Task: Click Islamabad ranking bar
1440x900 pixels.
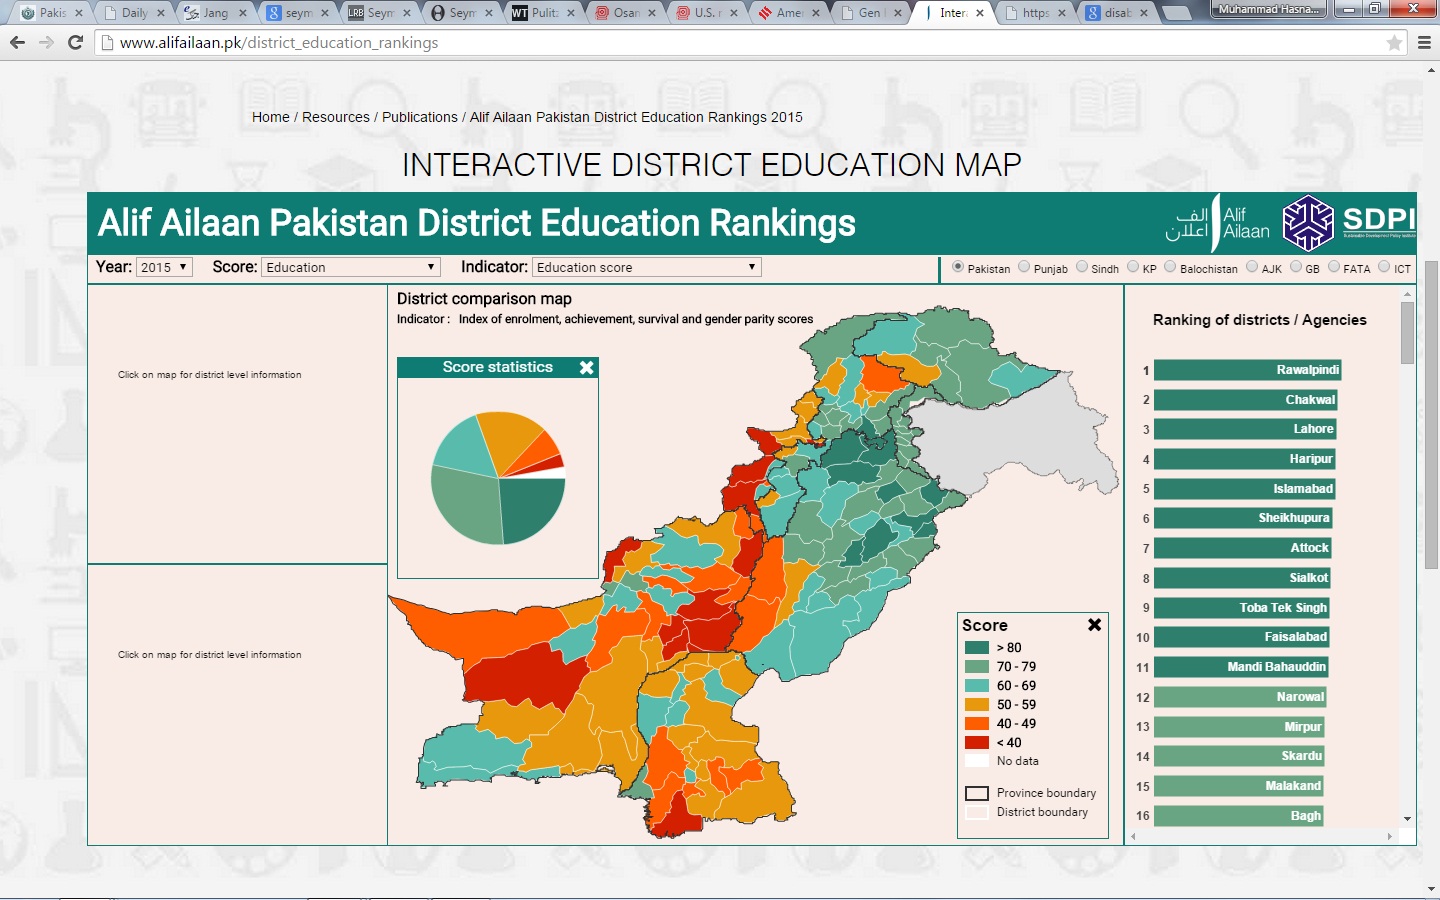Action: [1244, 489]
